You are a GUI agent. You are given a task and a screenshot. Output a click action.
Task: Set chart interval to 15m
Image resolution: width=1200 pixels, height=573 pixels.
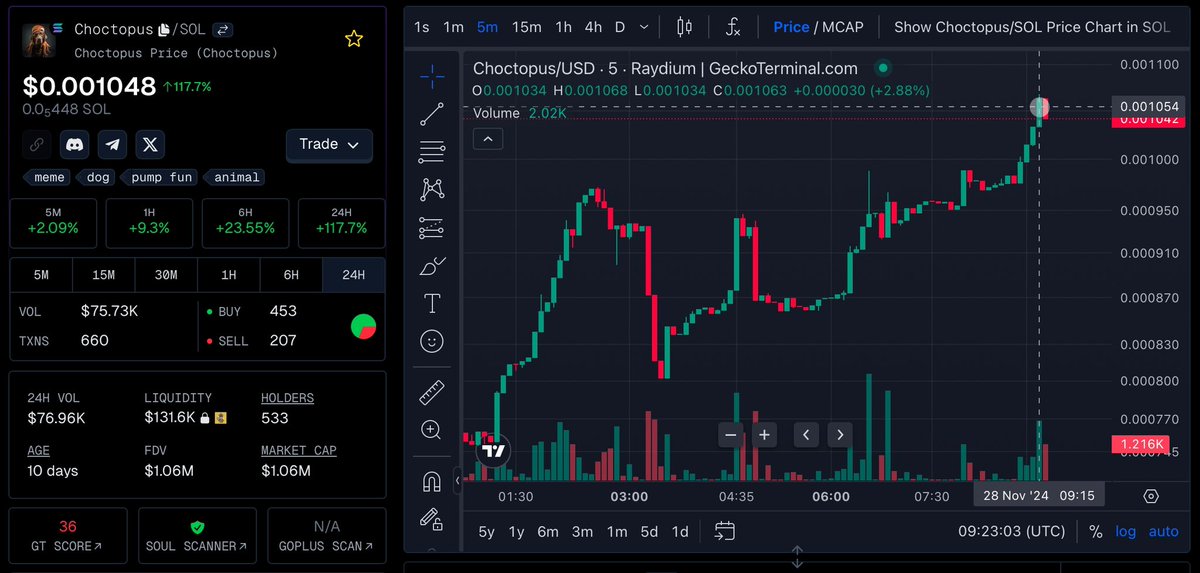526,27
